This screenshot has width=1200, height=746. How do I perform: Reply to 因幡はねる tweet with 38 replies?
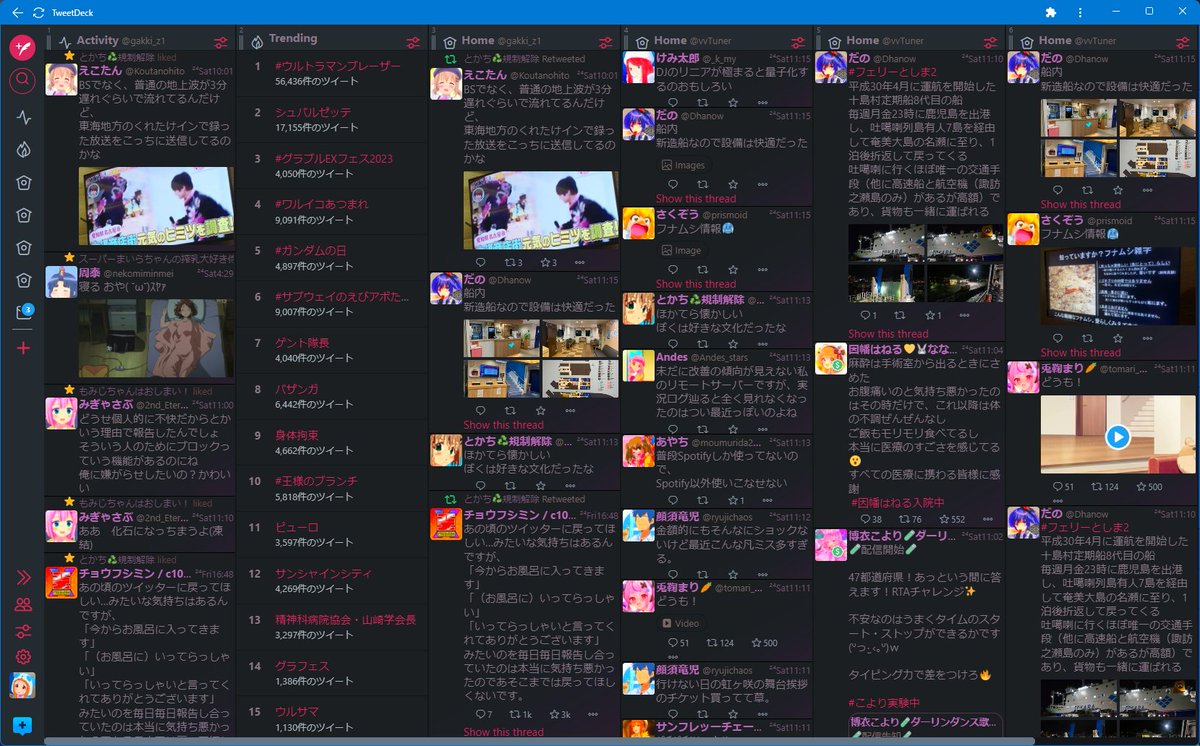click(871, 519)
